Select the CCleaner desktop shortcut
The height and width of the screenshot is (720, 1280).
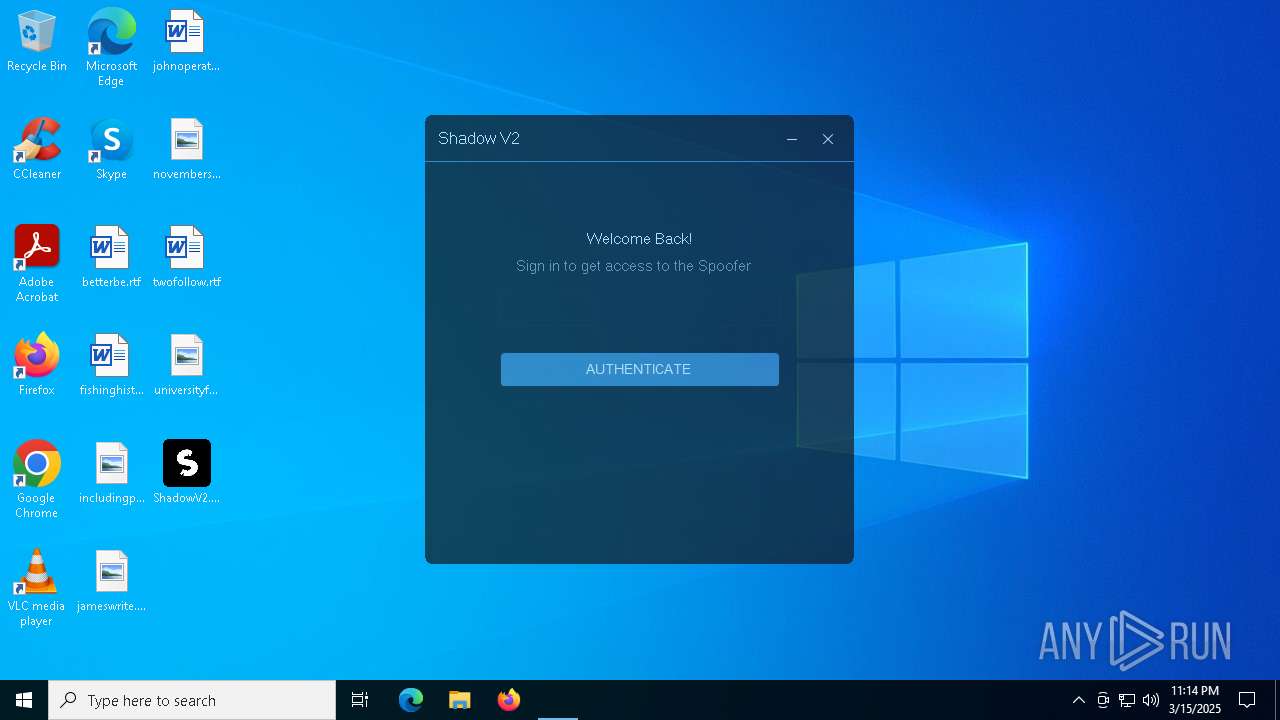pyautogui.click(x=37, y=150)
